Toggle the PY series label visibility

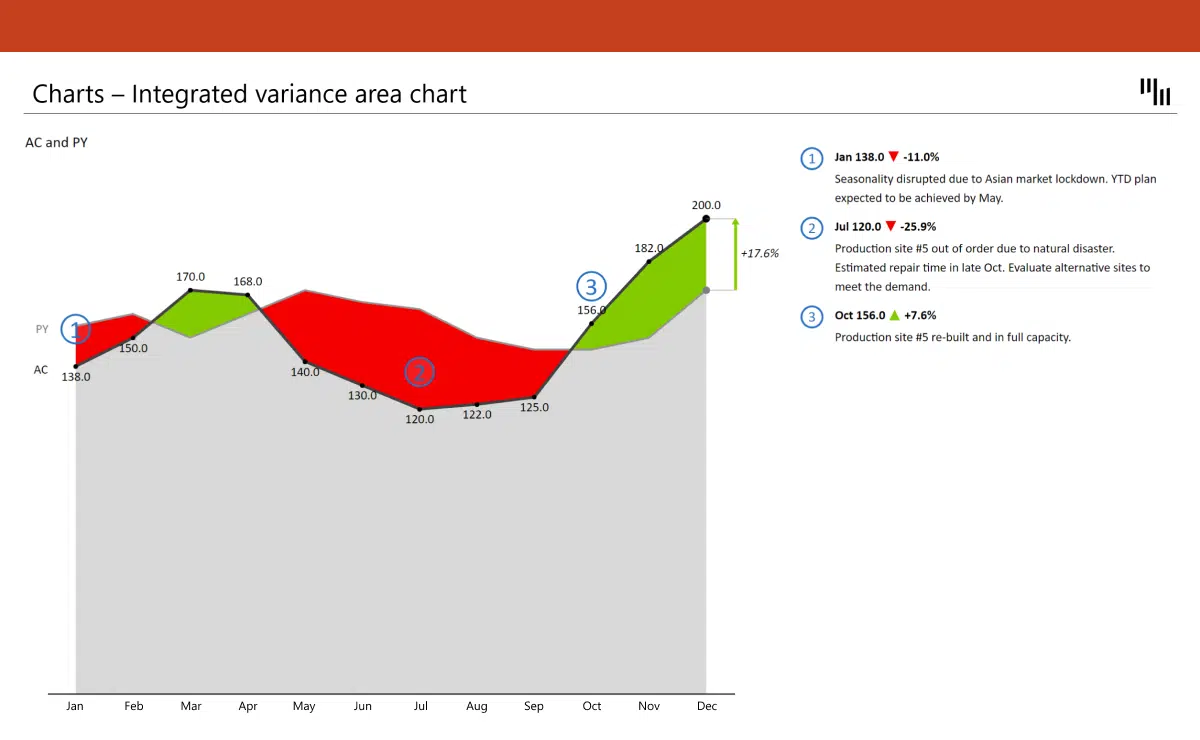[42, 328]
